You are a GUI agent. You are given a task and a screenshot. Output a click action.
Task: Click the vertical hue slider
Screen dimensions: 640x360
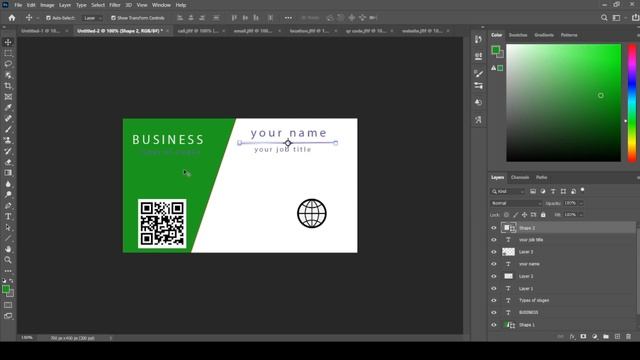[632, 102]
